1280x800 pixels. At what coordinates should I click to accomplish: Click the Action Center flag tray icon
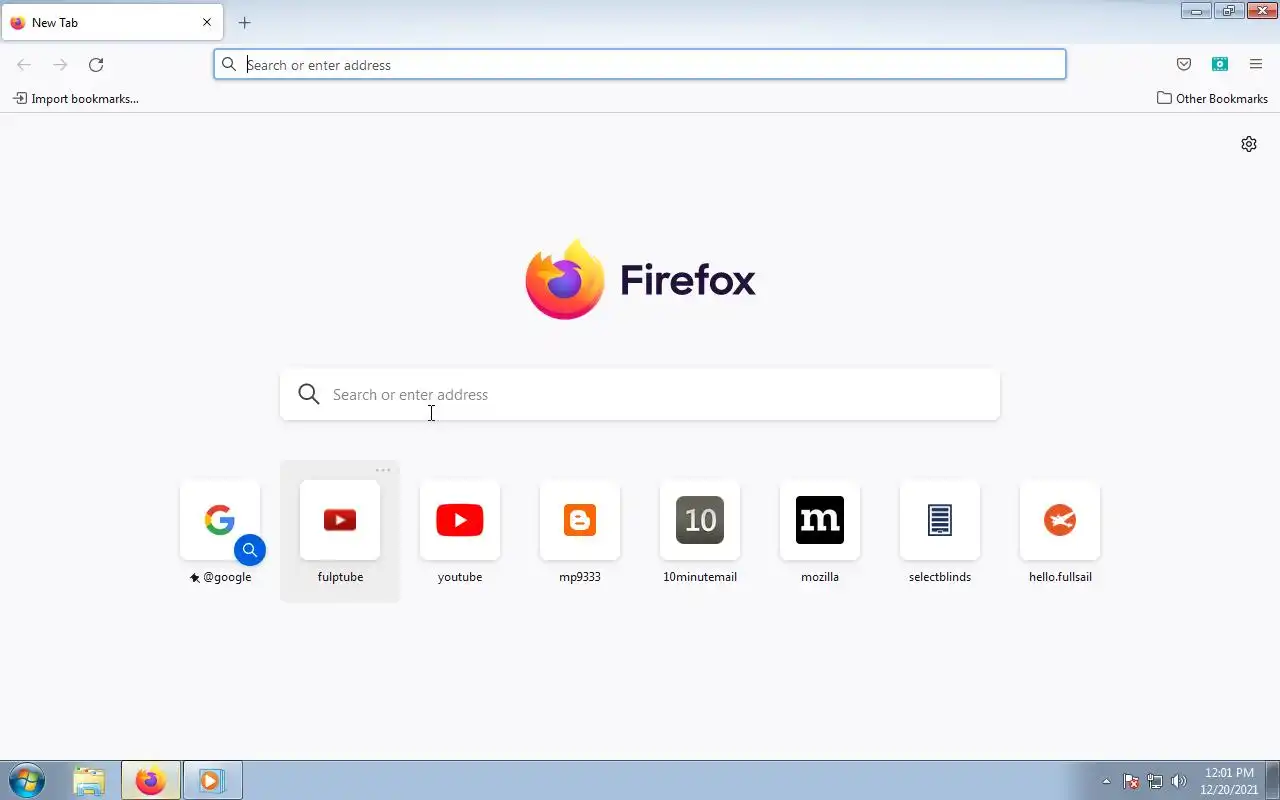coord(1131,781)
